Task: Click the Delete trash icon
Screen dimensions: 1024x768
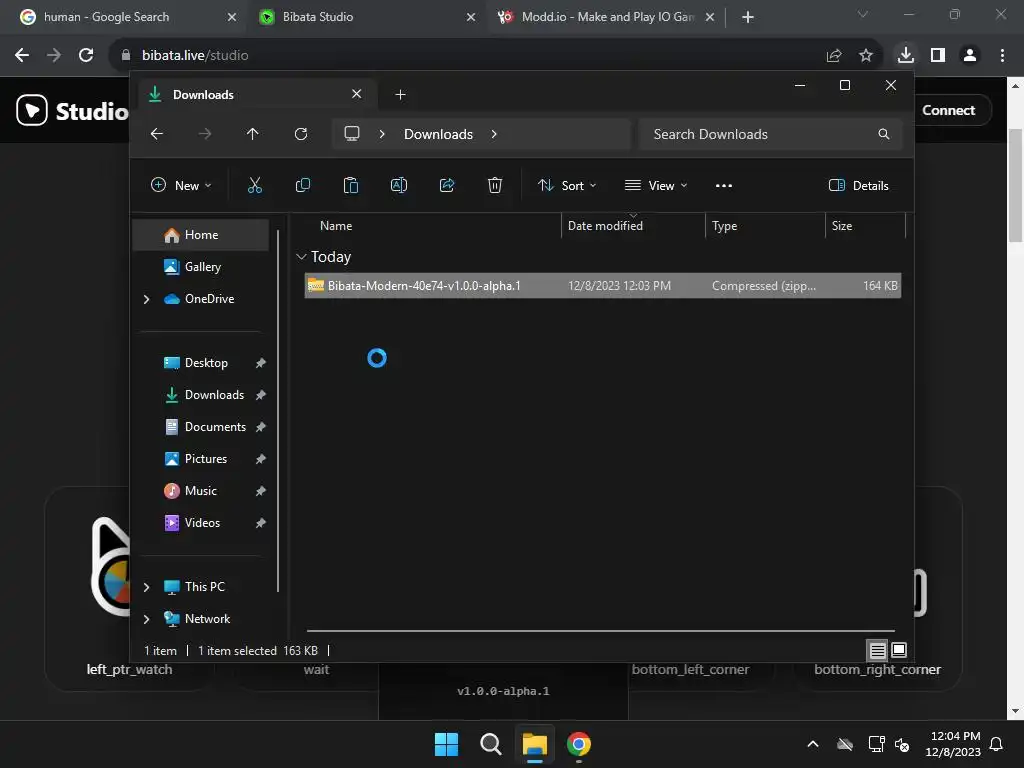Action: click(x=495, y=185)
